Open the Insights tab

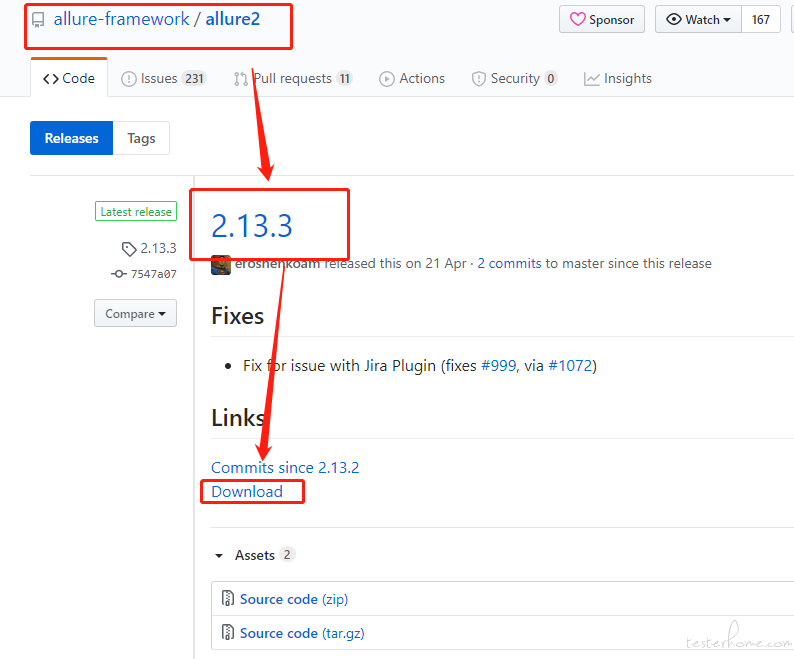pyautogui.click(x=617, y=79)
